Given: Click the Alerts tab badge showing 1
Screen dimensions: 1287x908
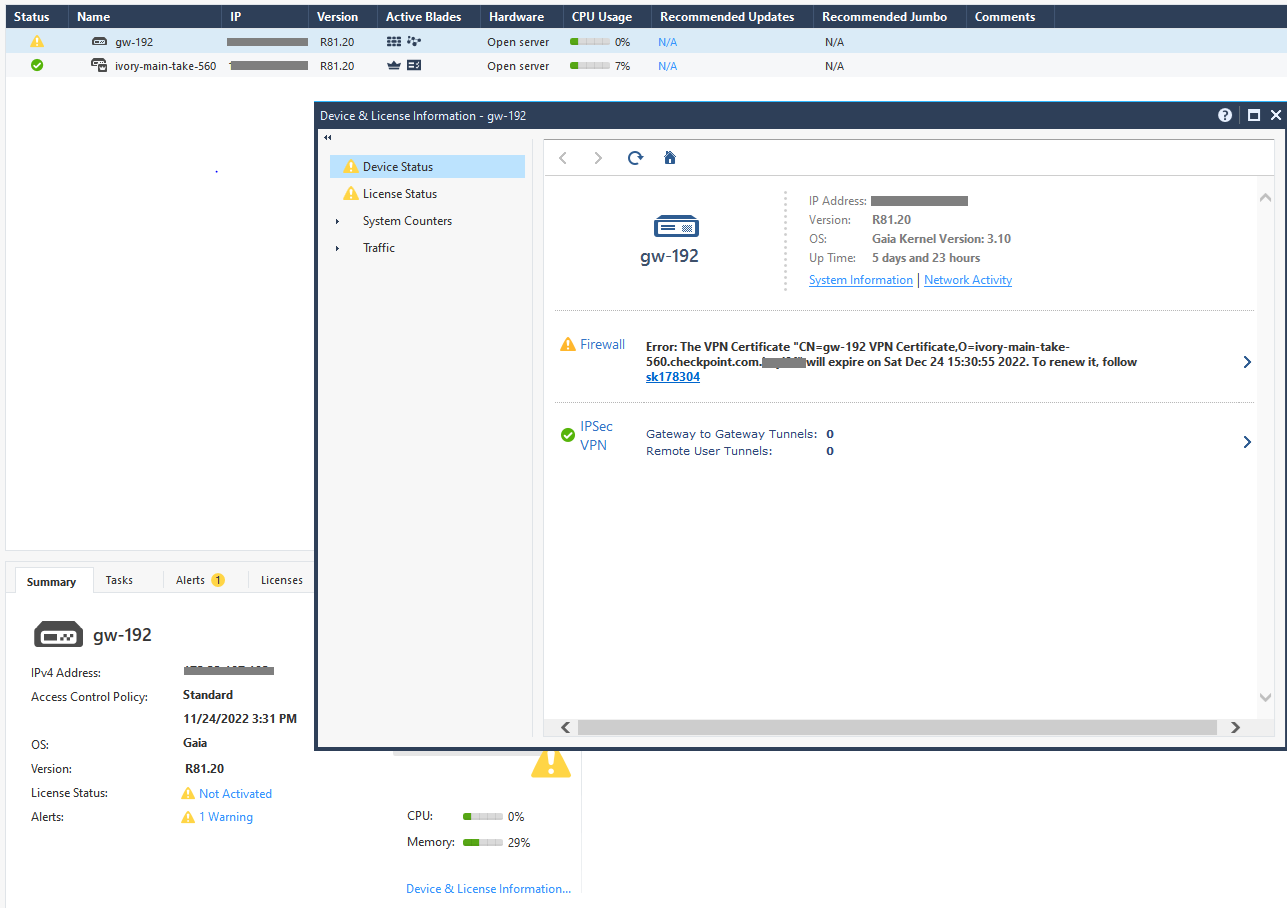Looking at the screenshot, I should point(217,580).
